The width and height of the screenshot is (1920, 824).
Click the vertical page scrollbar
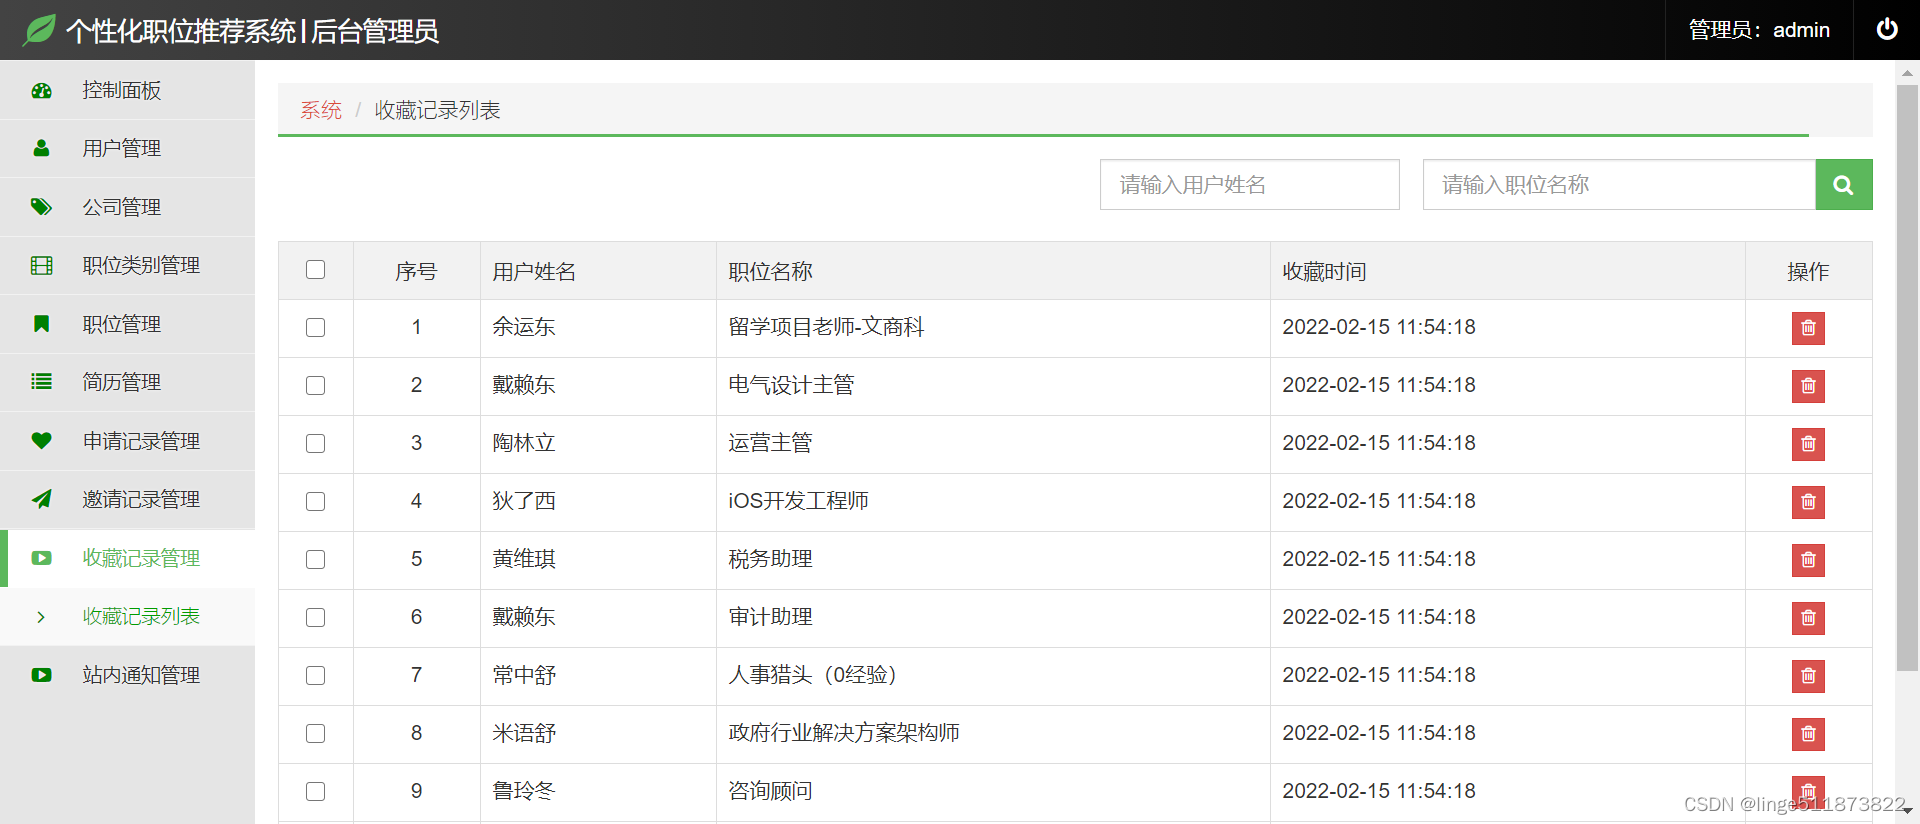(x=1907, y=378)
